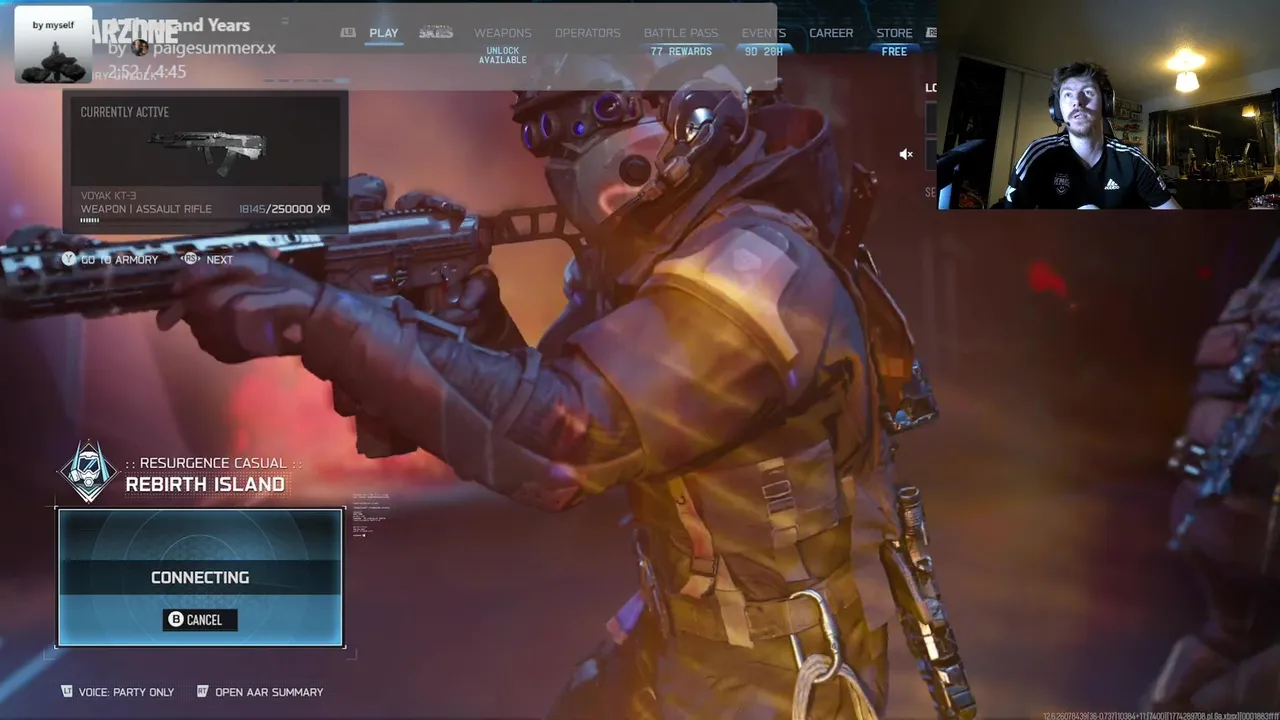
Task: Open the Skies tab next to PLAY
Action: [x=436, y=32]
